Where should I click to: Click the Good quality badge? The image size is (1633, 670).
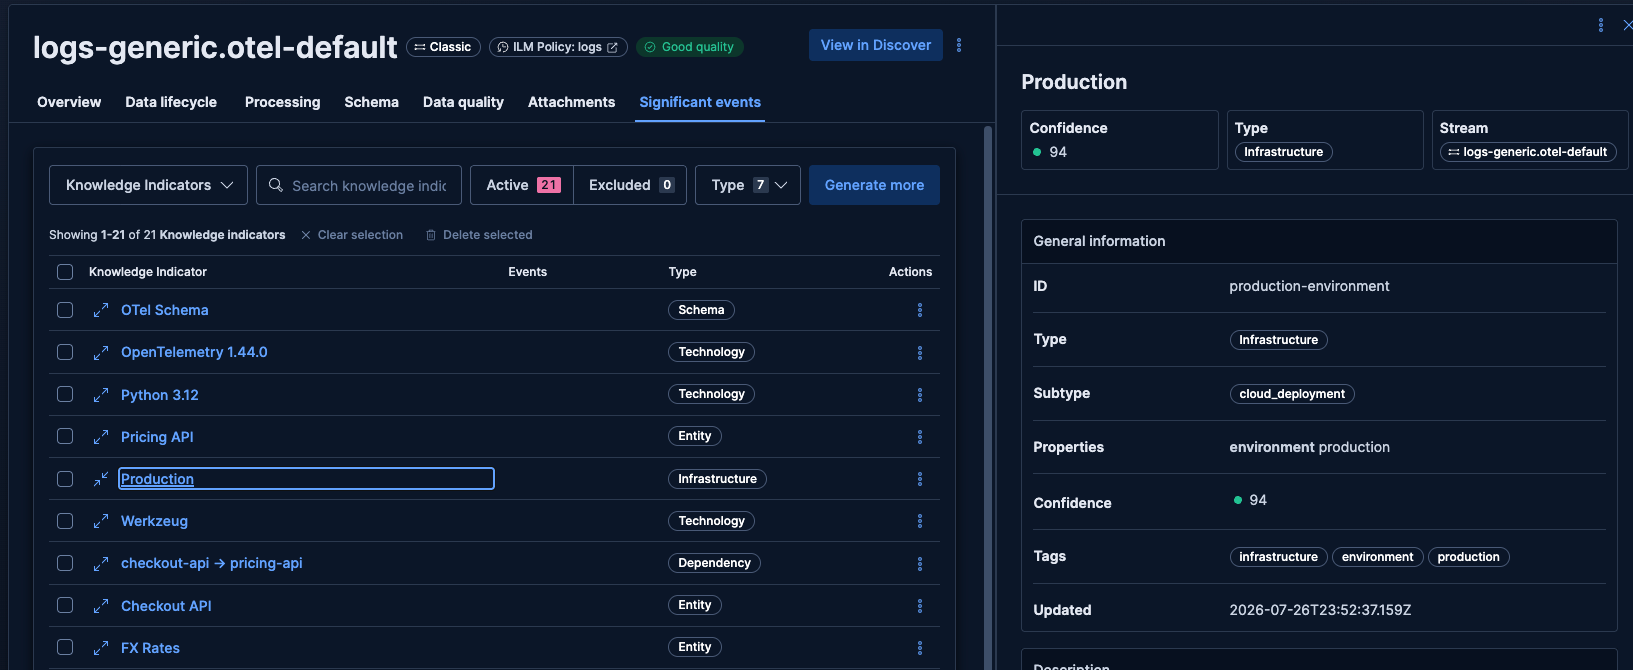click(689, 47)
